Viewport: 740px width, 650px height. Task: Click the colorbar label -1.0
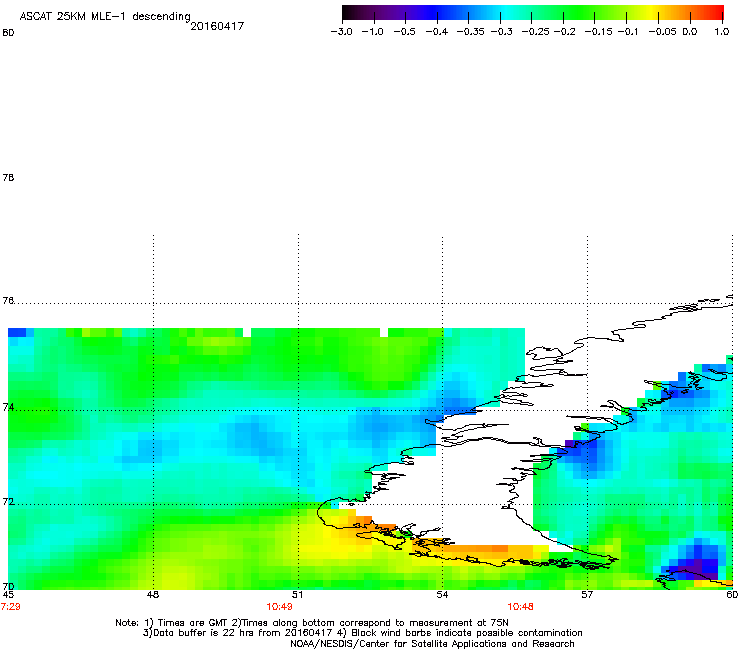tap(372, 32)
